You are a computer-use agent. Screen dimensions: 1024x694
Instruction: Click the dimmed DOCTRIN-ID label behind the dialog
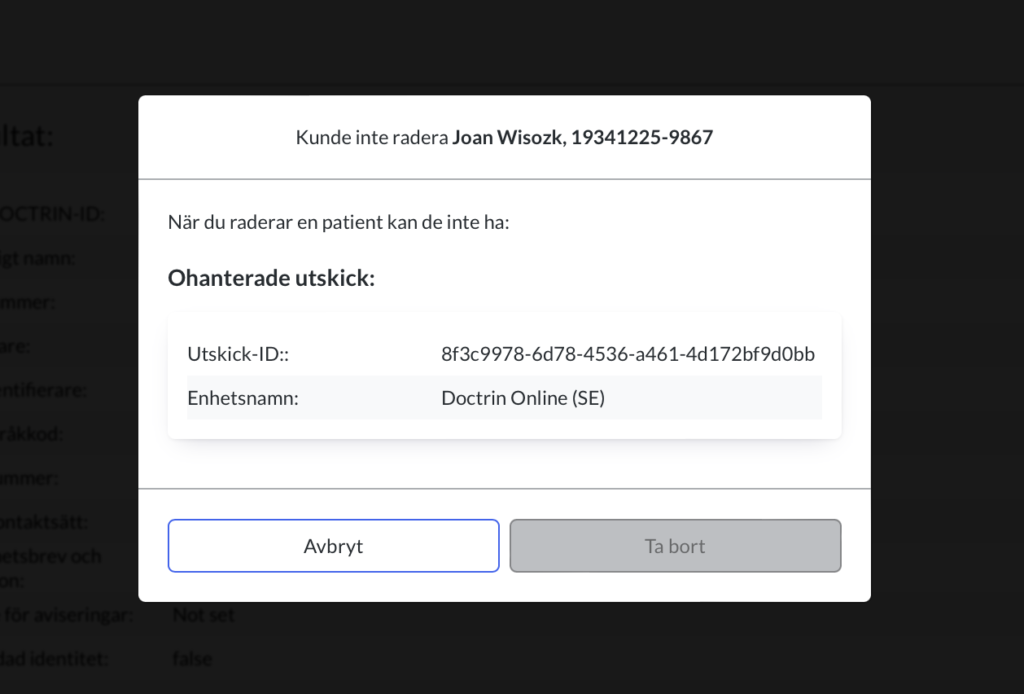[x=52, y=213]
